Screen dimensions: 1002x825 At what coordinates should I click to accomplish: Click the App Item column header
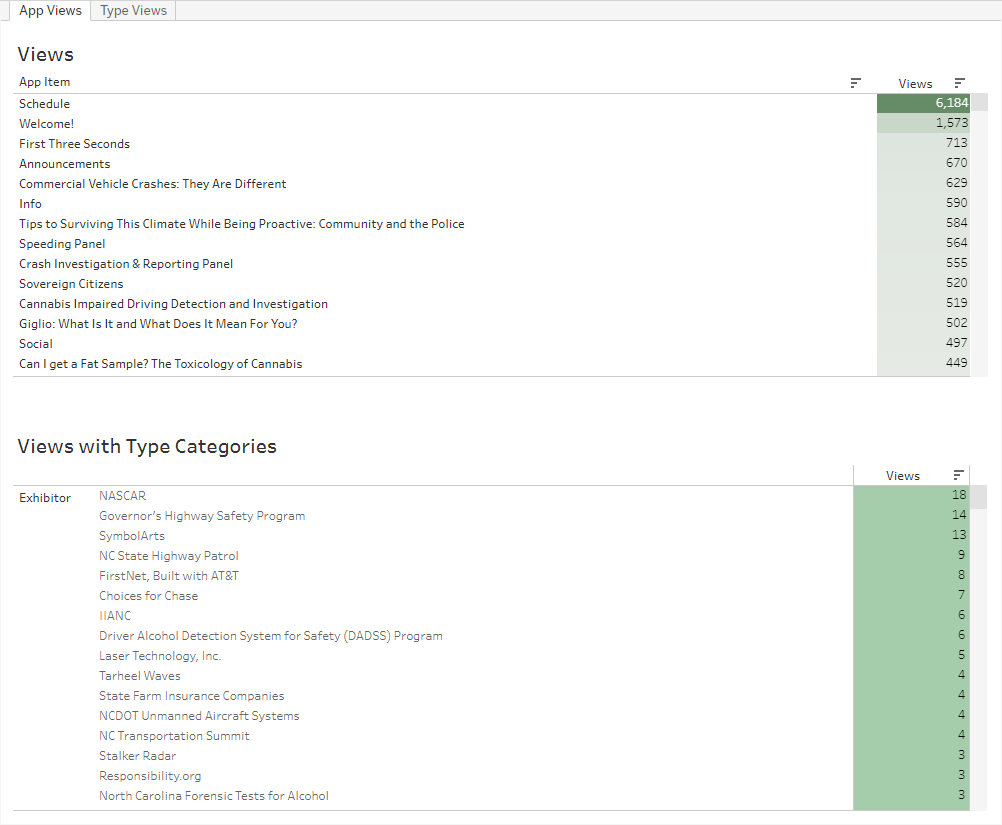point(45,82)
